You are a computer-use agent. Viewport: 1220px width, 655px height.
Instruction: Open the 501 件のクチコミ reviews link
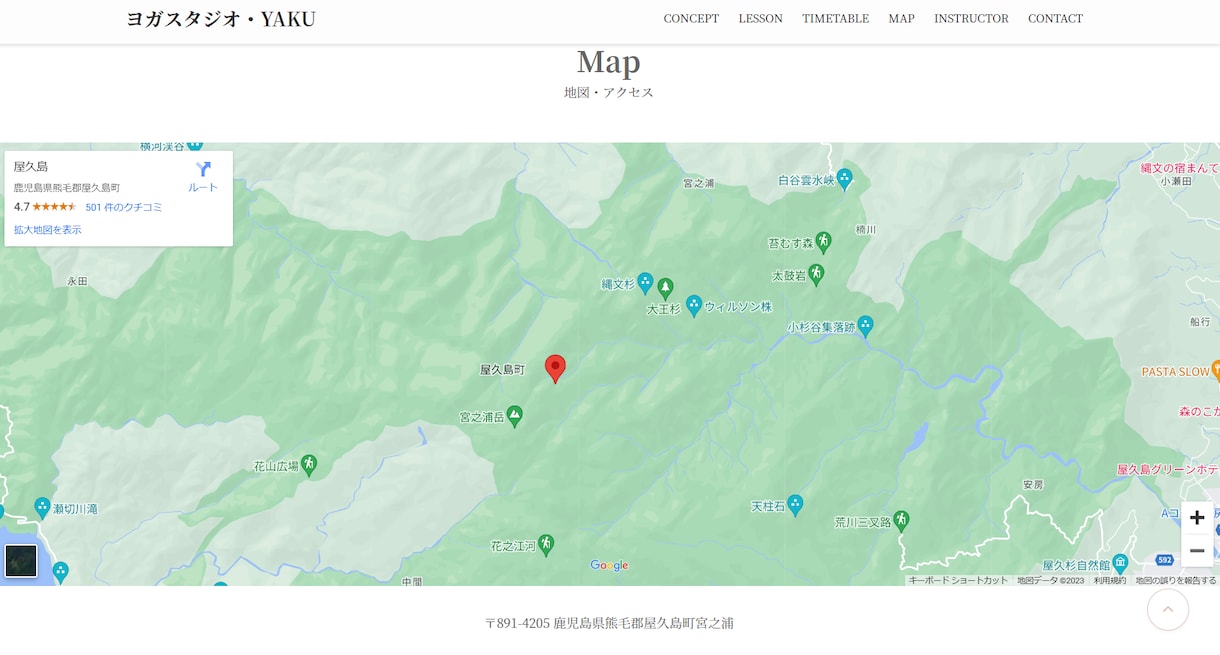[124, 207]
